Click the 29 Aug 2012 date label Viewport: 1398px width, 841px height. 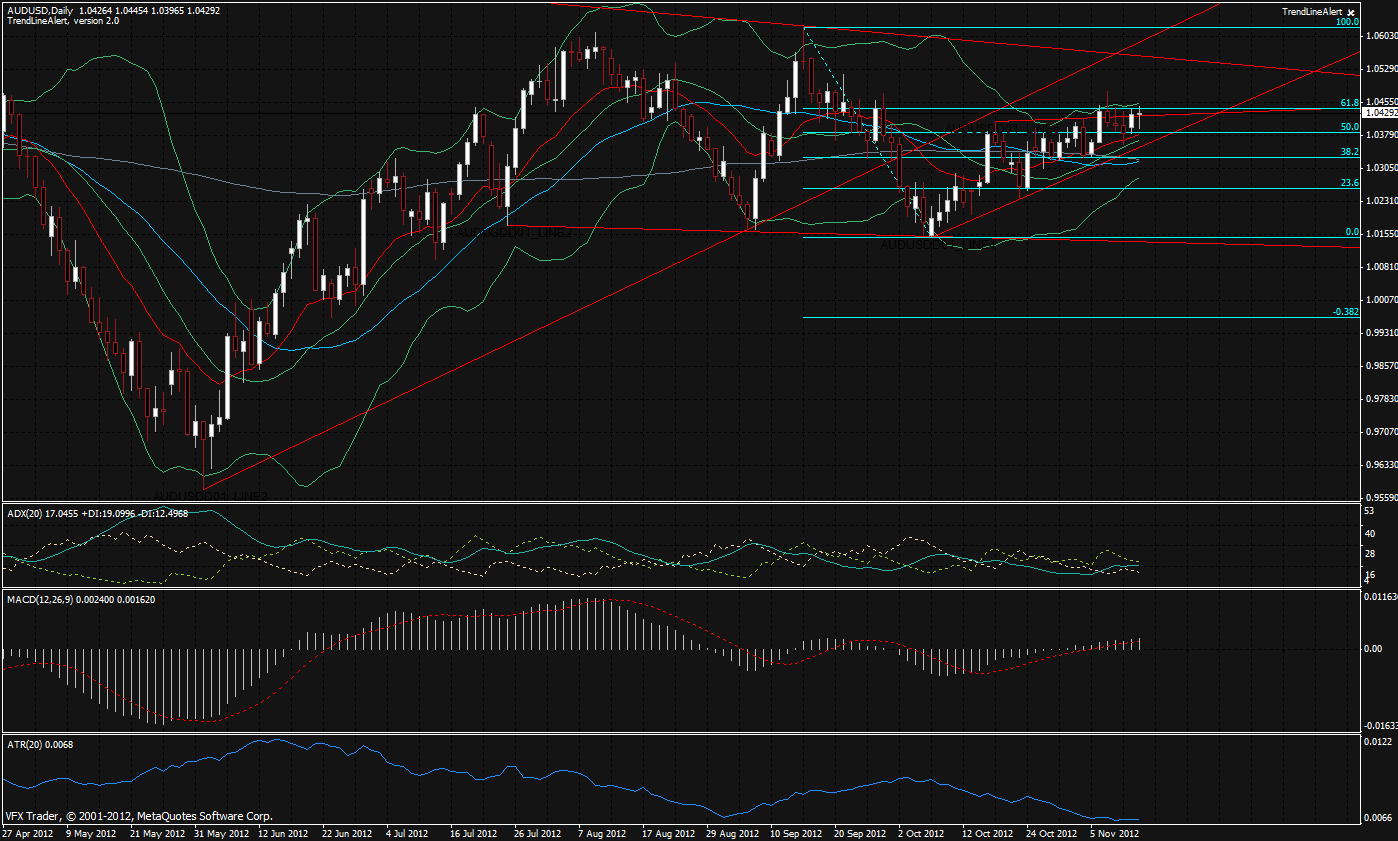pos(732,832)
